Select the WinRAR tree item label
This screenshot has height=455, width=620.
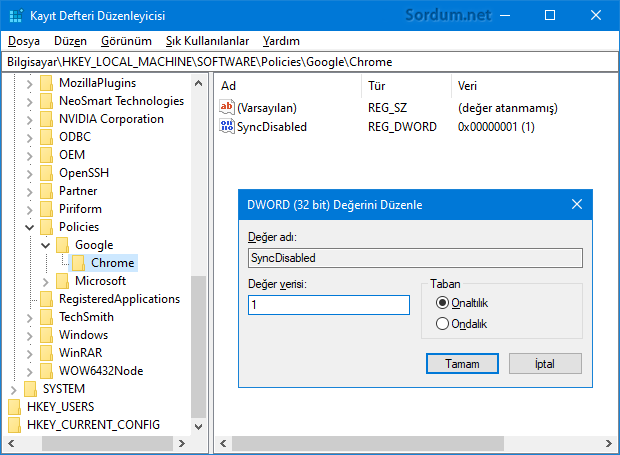tap(81, 353)
